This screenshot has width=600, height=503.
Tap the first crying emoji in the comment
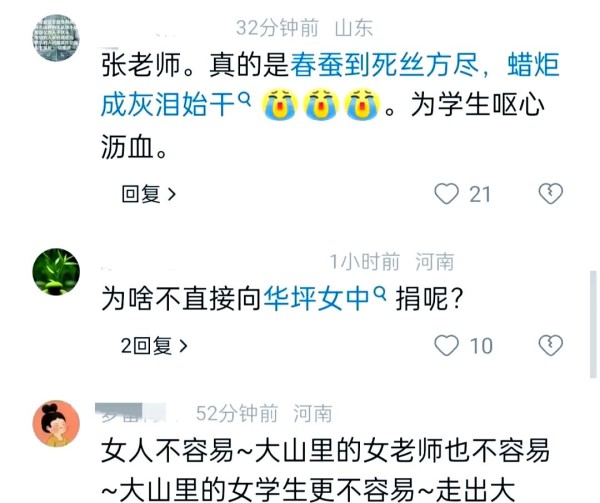point(280,104)
